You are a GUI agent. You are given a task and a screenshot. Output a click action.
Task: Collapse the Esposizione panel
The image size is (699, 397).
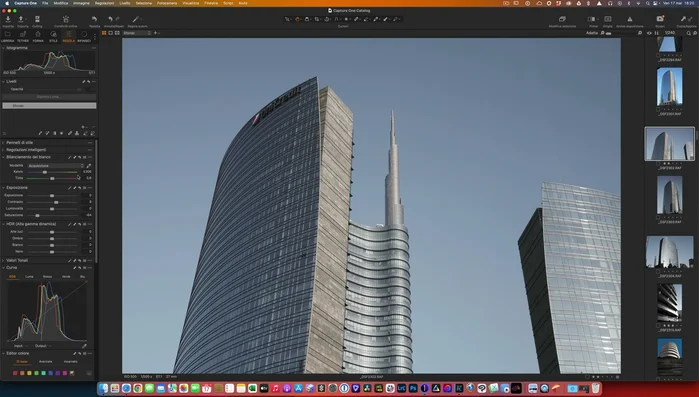coord(4,188)
